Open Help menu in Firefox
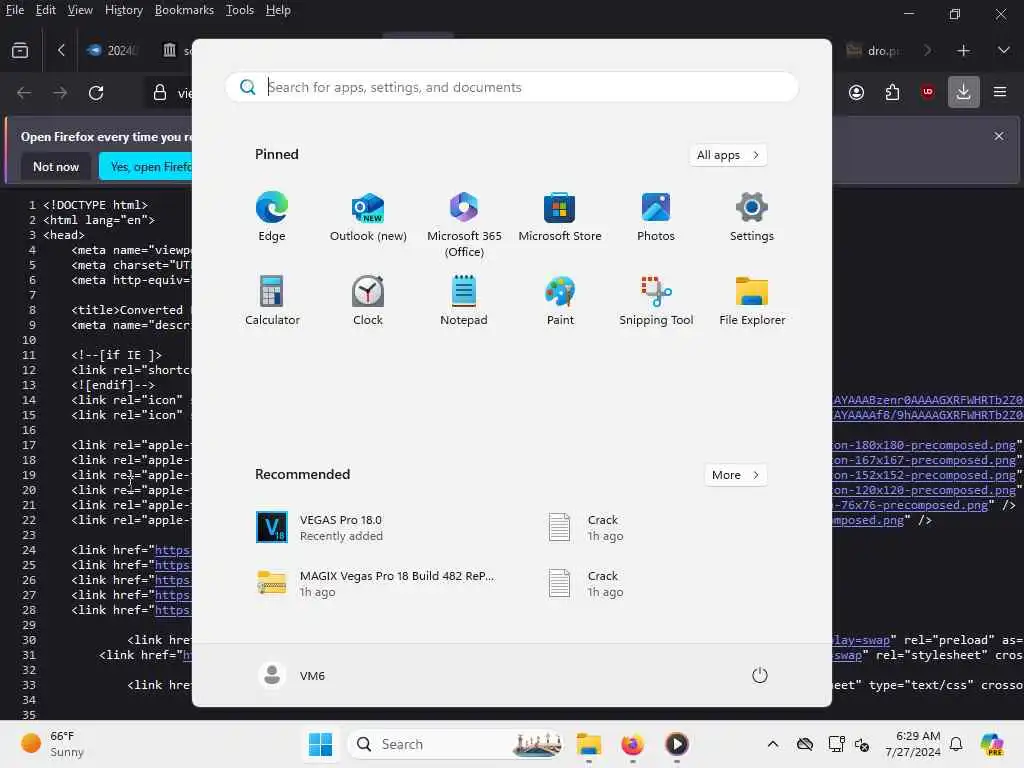Viewport: 1024px width, 768px height. 278,10
